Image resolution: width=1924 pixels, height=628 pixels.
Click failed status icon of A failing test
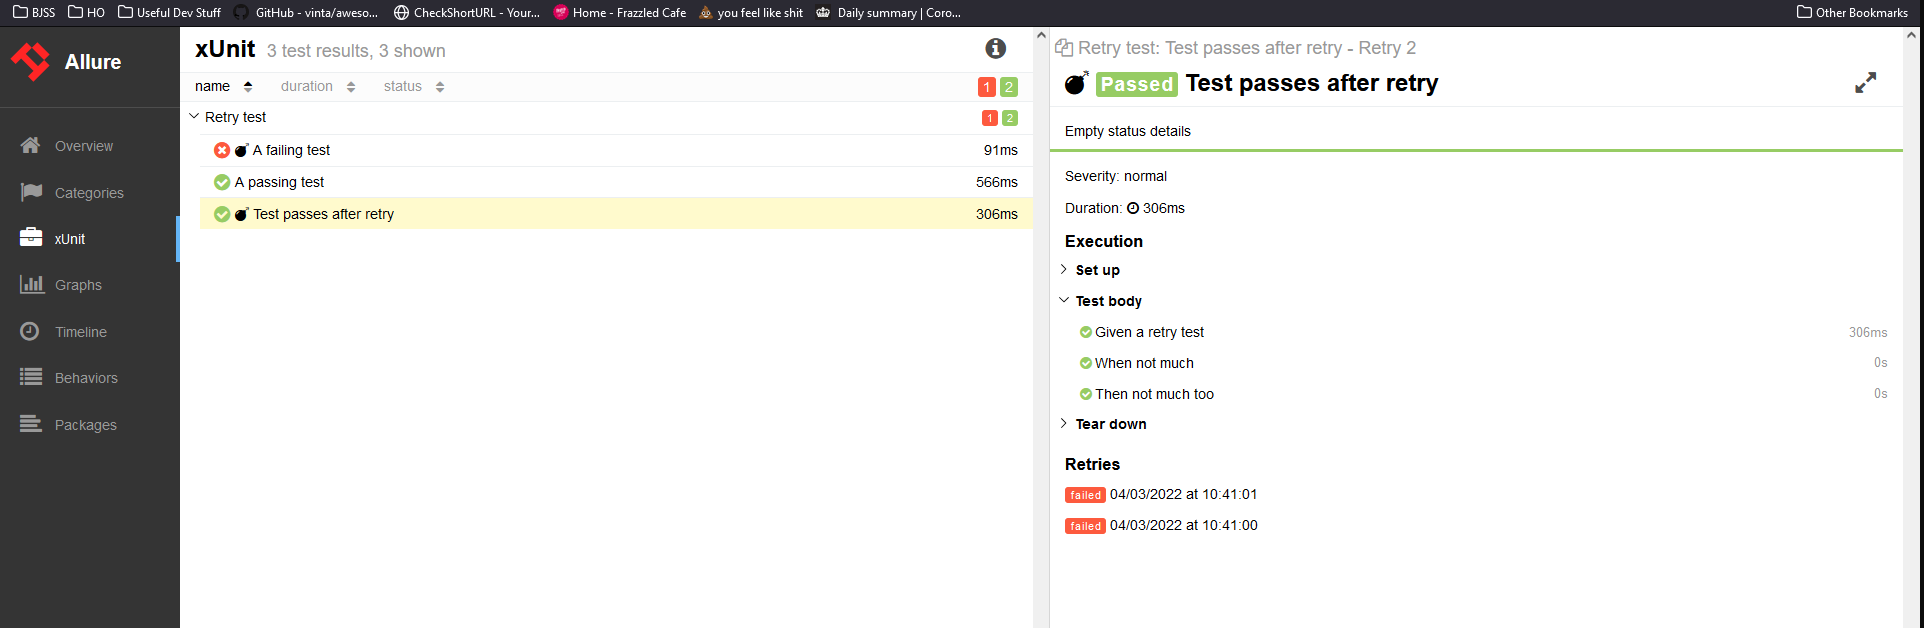click(x=222, y=150)
